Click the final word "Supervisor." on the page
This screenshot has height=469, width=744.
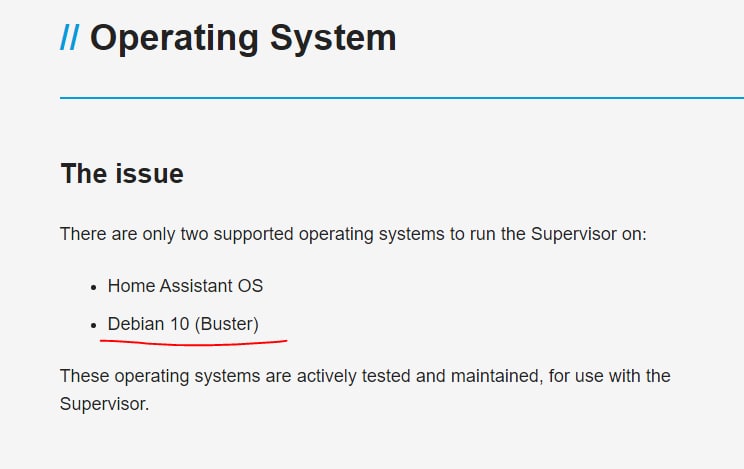coord(104,406)
